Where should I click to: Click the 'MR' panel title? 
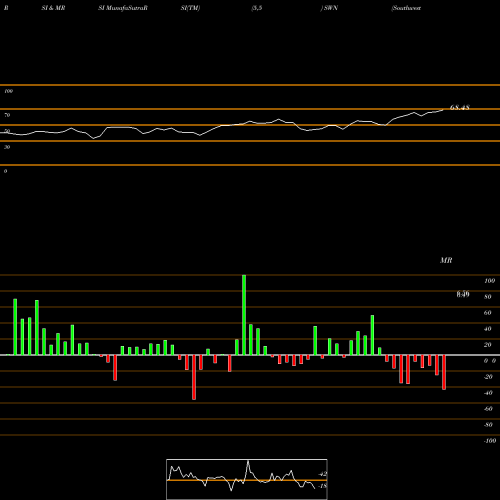pos(446,260)
